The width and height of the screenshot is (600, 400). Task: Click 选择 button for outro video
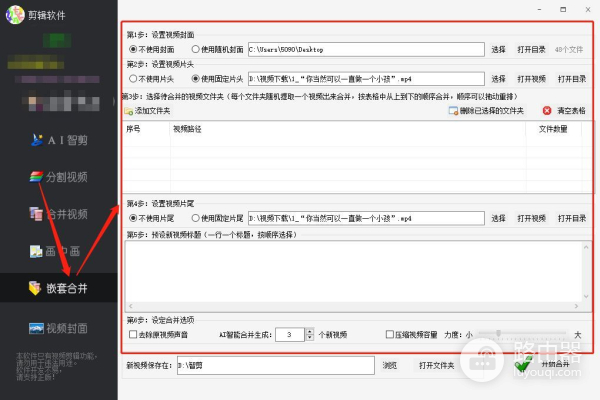click(498, 218)
